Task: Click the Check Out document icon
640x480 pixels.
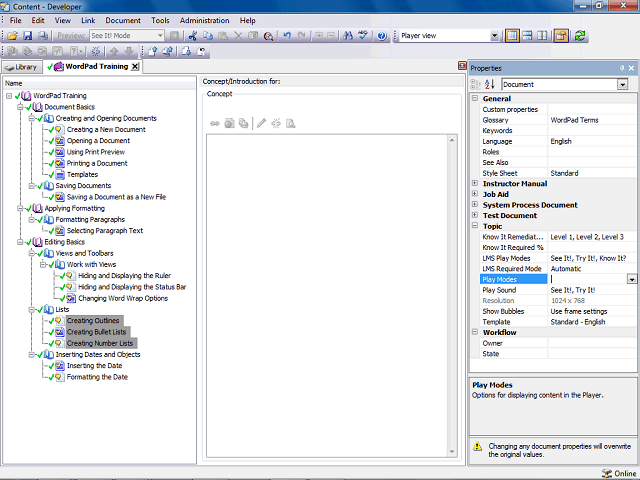Action: click(187, 51)
